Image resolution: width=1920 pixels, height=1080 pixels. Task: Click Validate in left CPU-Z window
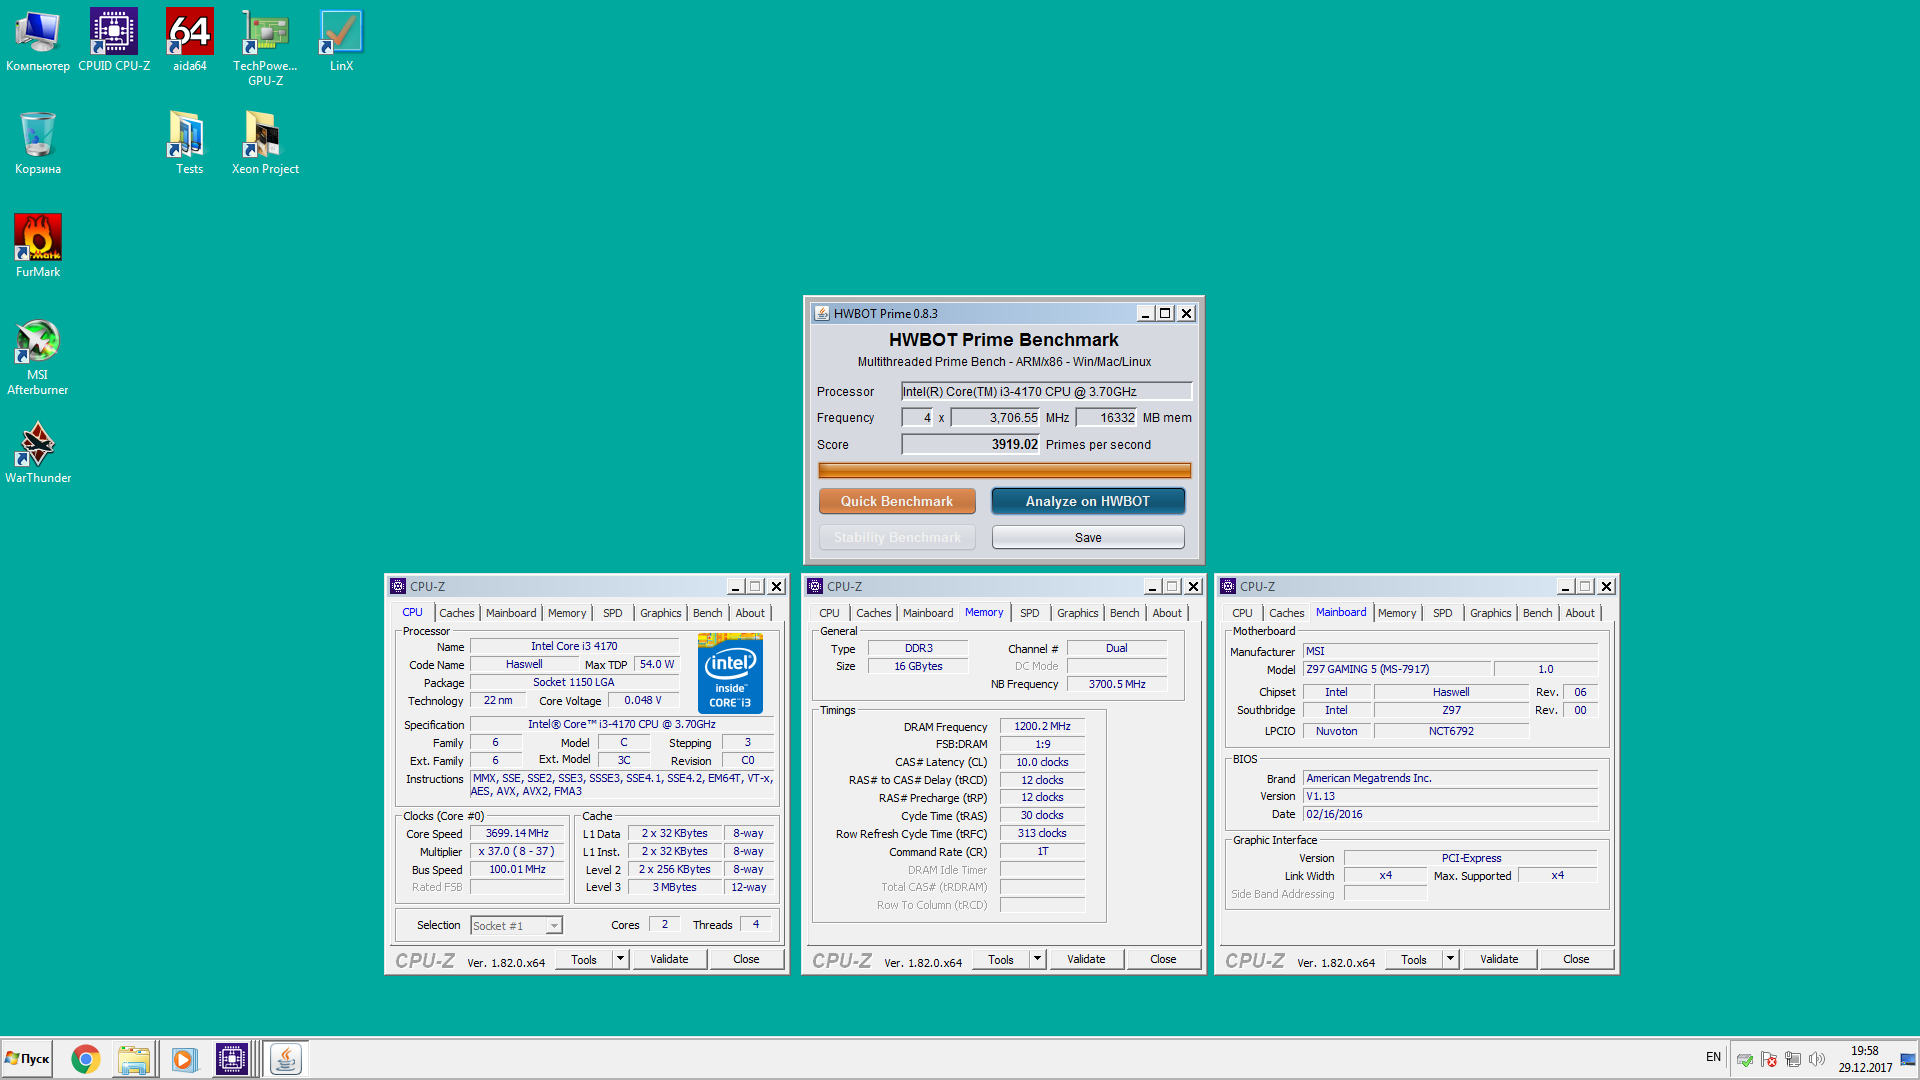669,959
